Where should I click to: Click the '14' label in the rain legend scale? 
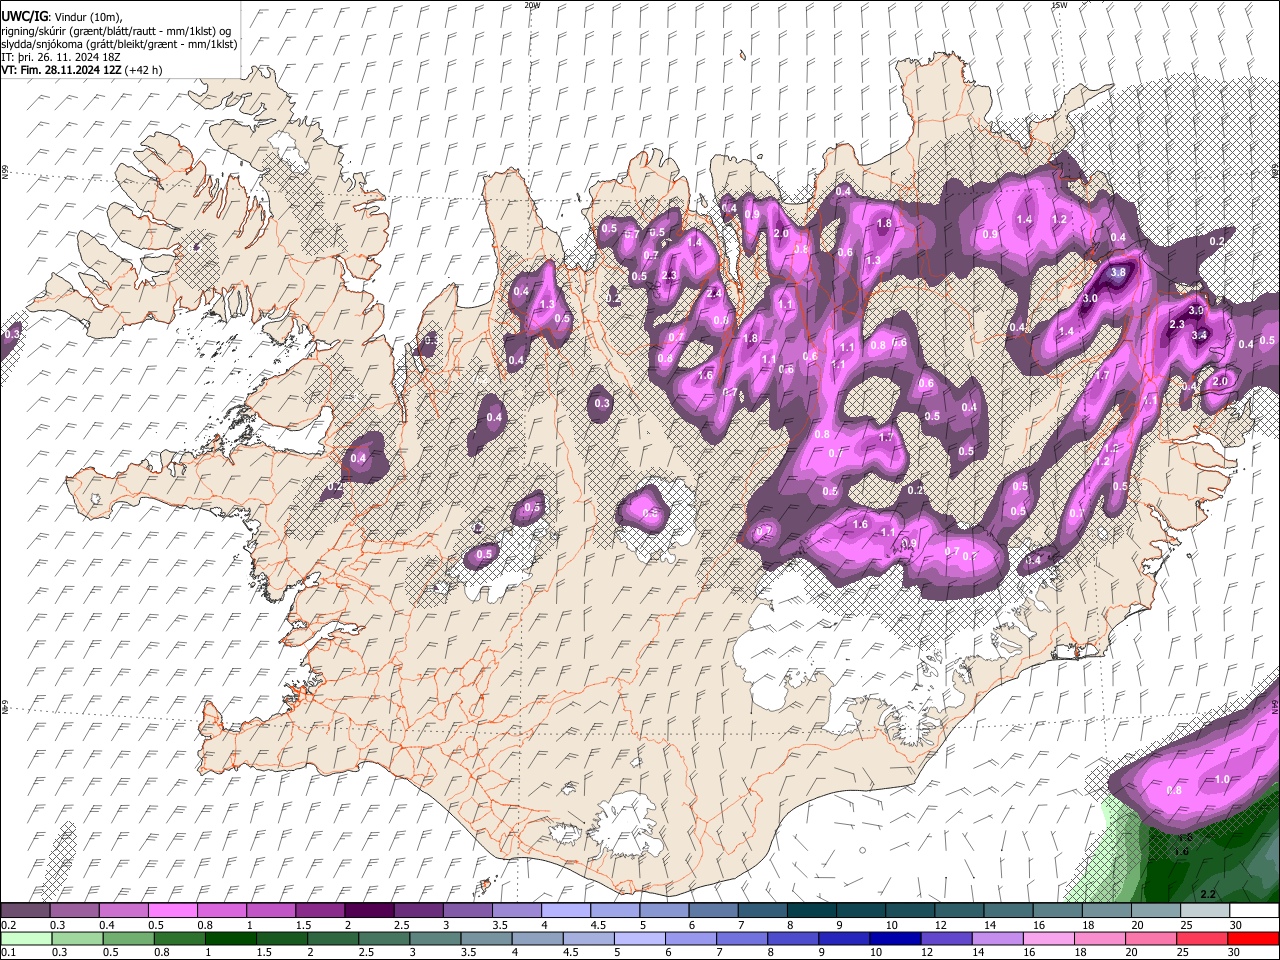tap(980, 952)
